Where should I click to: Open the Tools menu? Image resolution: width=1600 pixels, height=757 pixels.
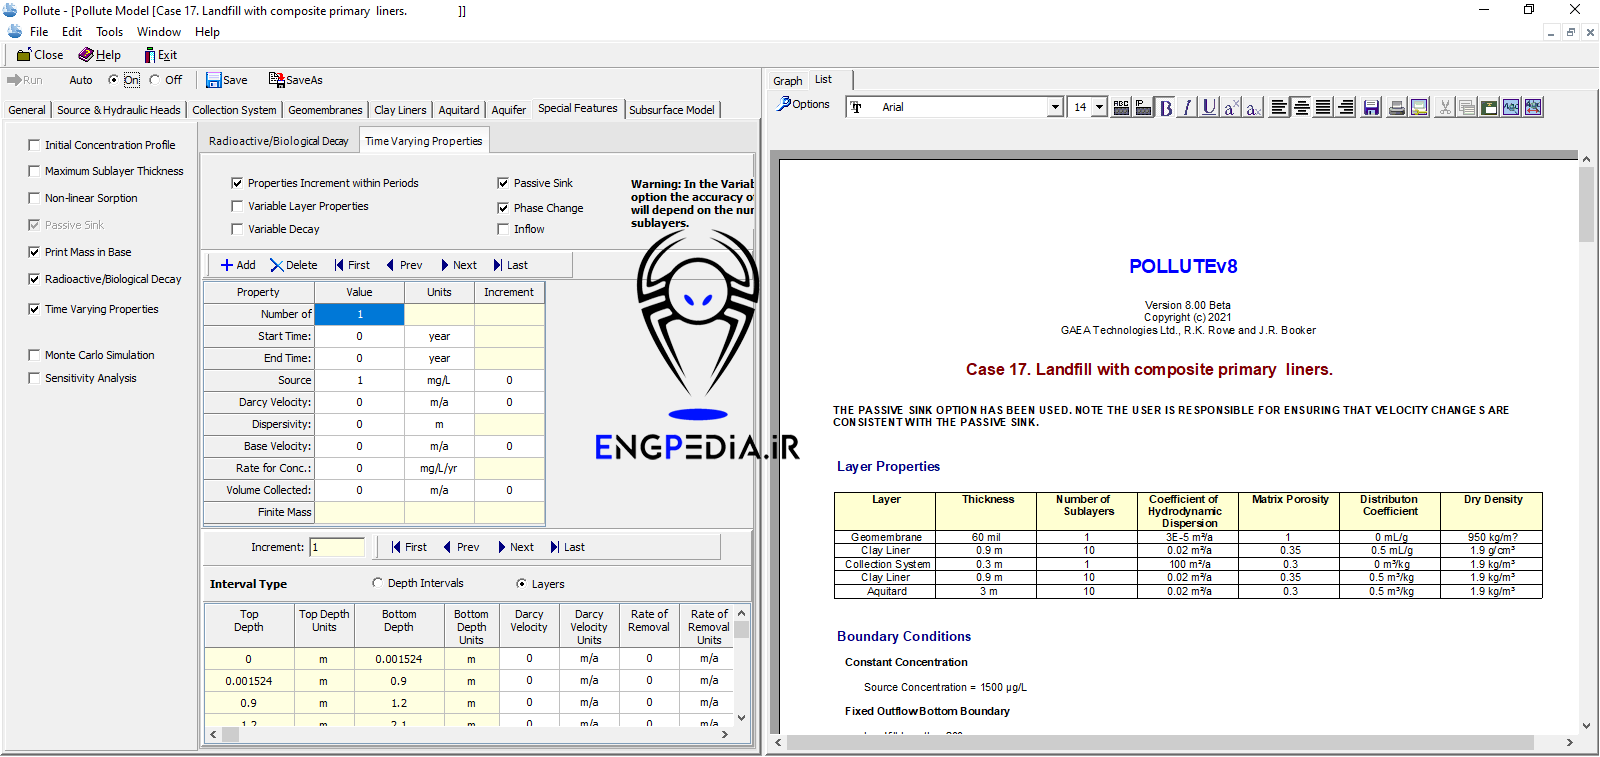click(109, 32)
